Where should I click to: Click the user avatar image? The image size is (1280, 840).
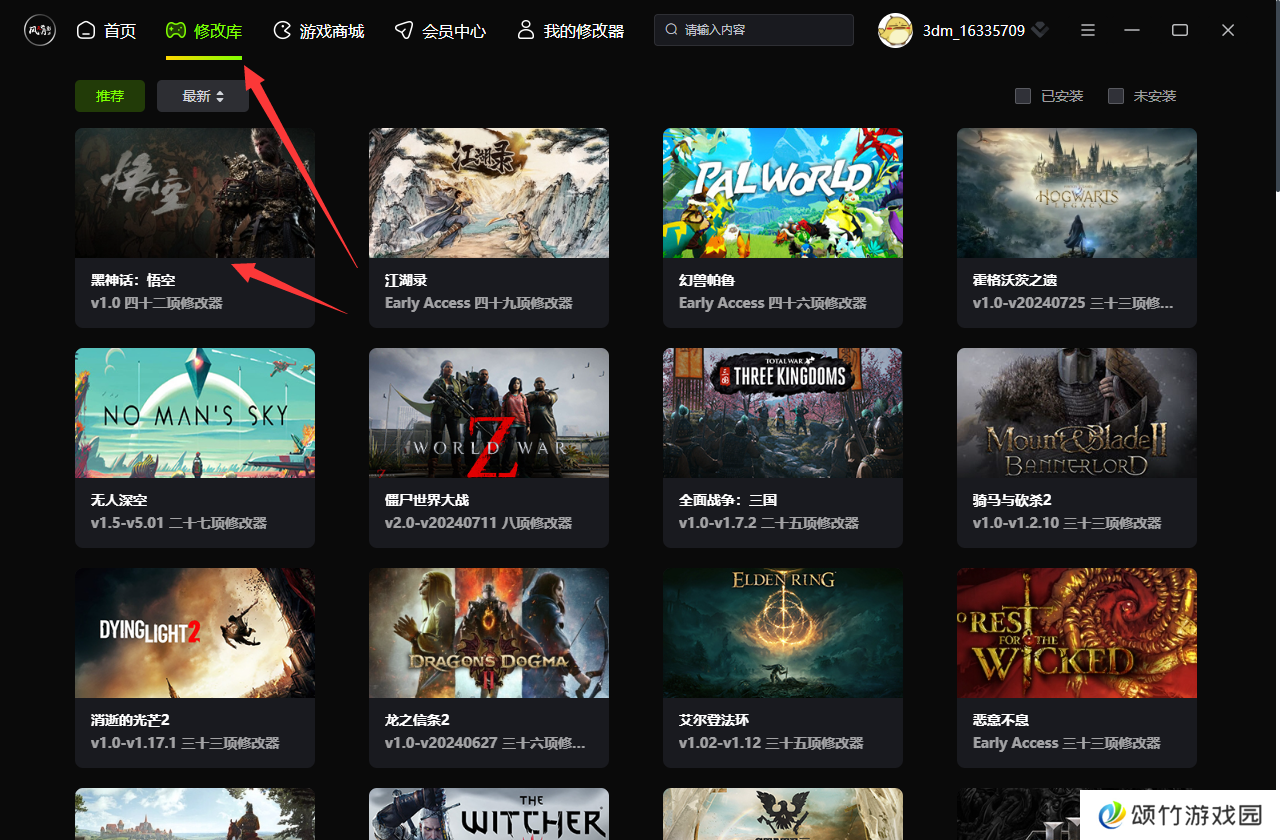pyautogui.click(x=895, y=30)
